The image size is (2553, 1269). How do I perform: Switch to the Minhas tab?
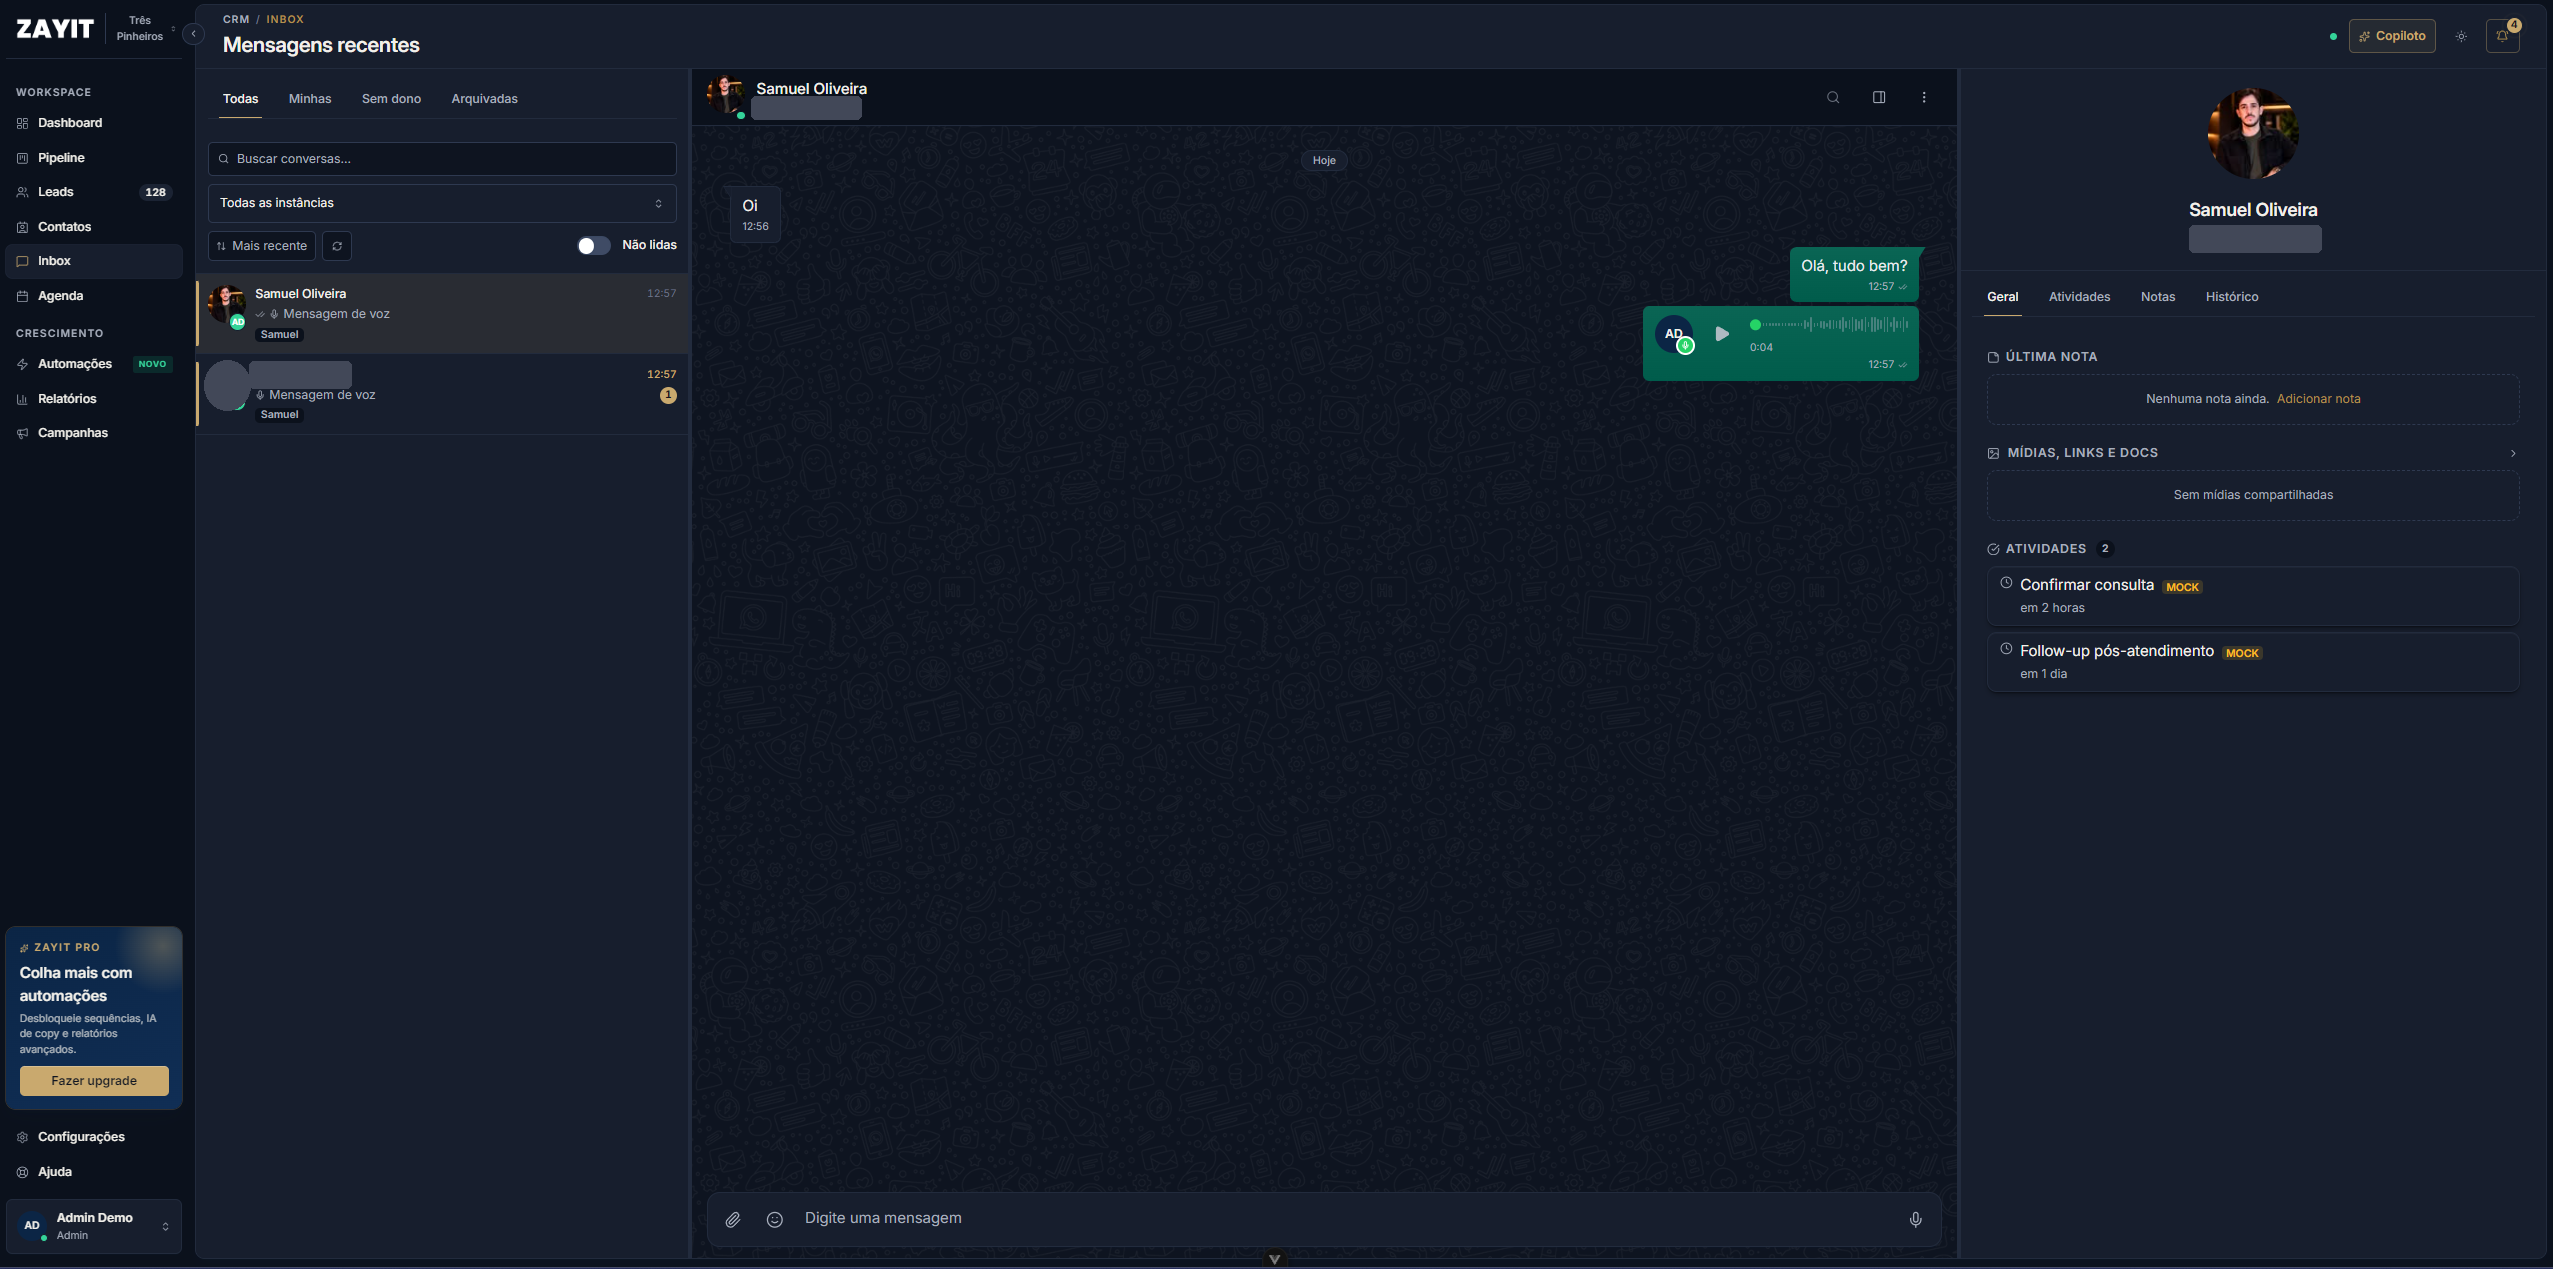coord(310,99)
